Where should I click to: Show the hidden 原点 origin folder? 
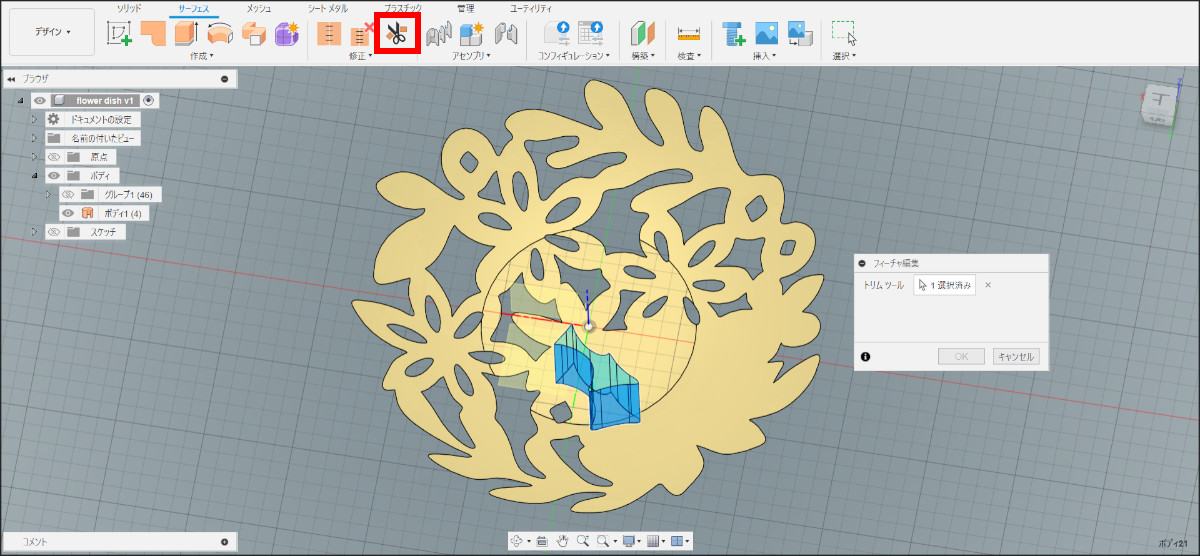point(54,157)
